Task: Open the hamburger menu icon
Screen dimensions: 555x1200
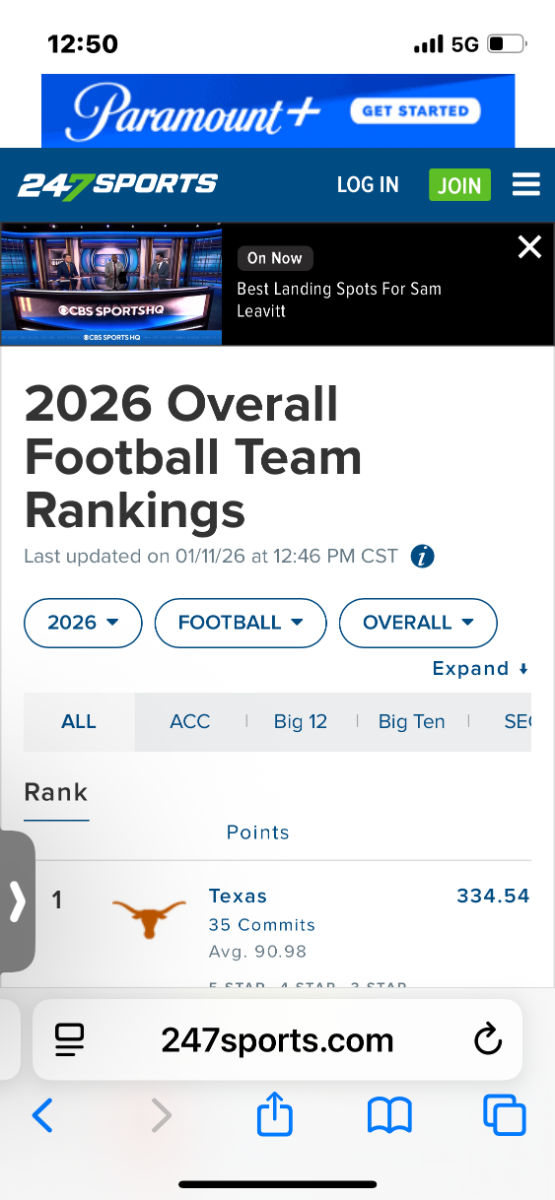Action: (526, 185)
